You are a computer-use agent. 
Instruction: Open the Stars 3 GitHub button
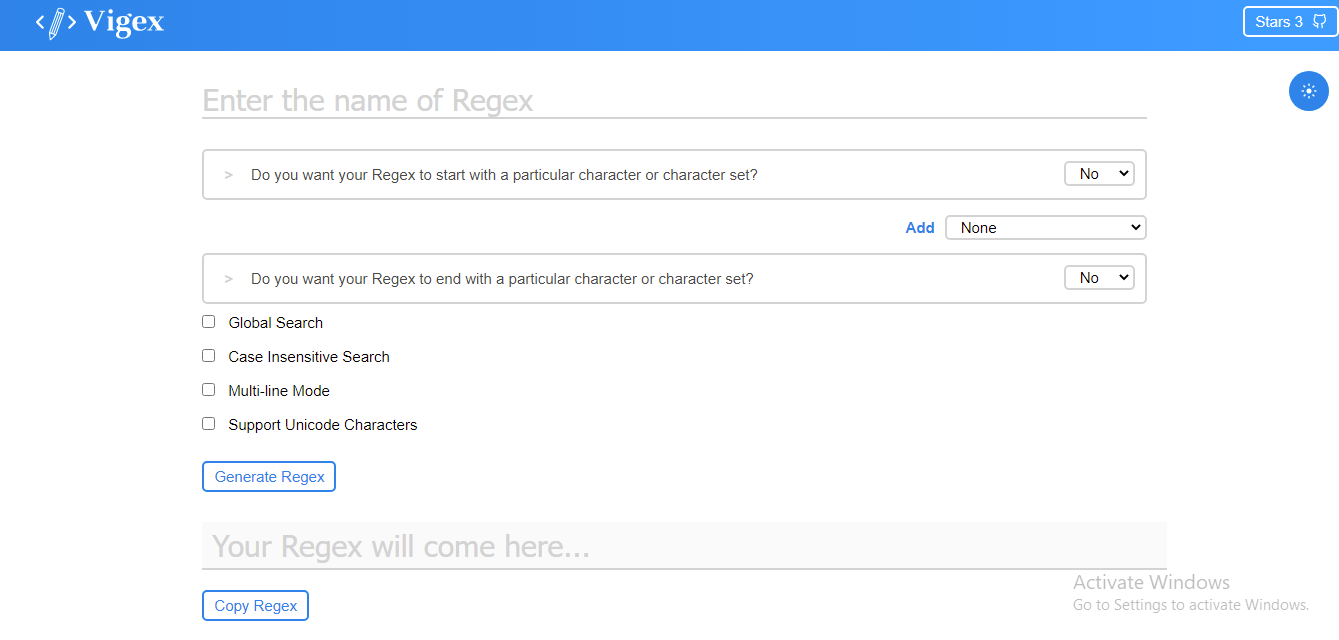[1289, 20]
